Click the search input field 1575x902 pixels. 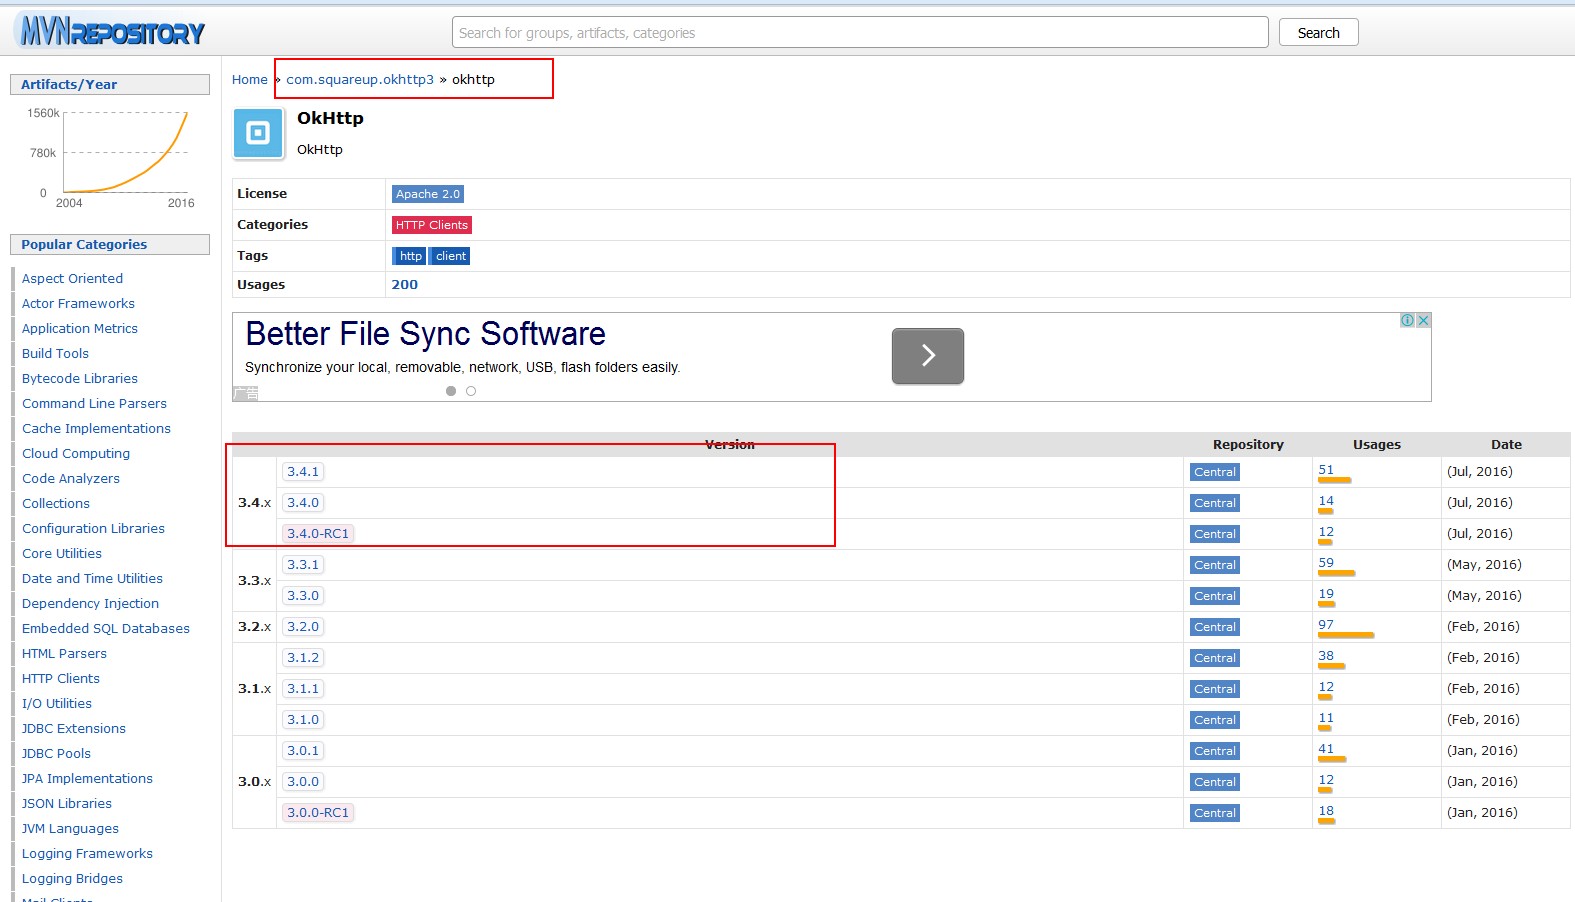[859, 33]
